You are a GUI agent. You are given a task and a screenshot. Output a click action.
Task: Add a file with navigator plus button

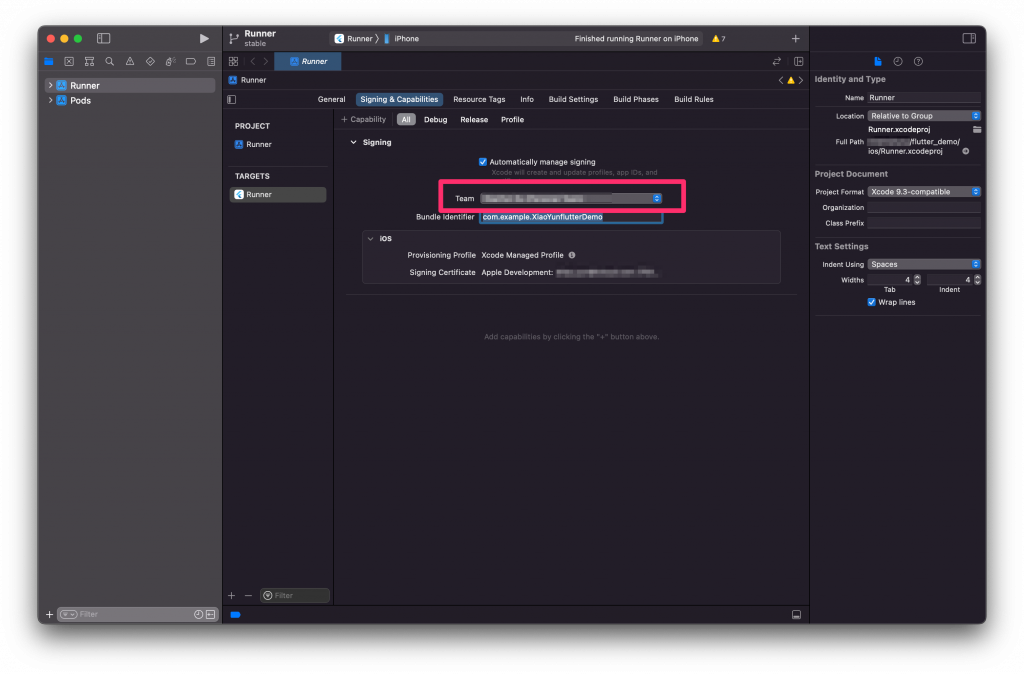click(49, 615)
